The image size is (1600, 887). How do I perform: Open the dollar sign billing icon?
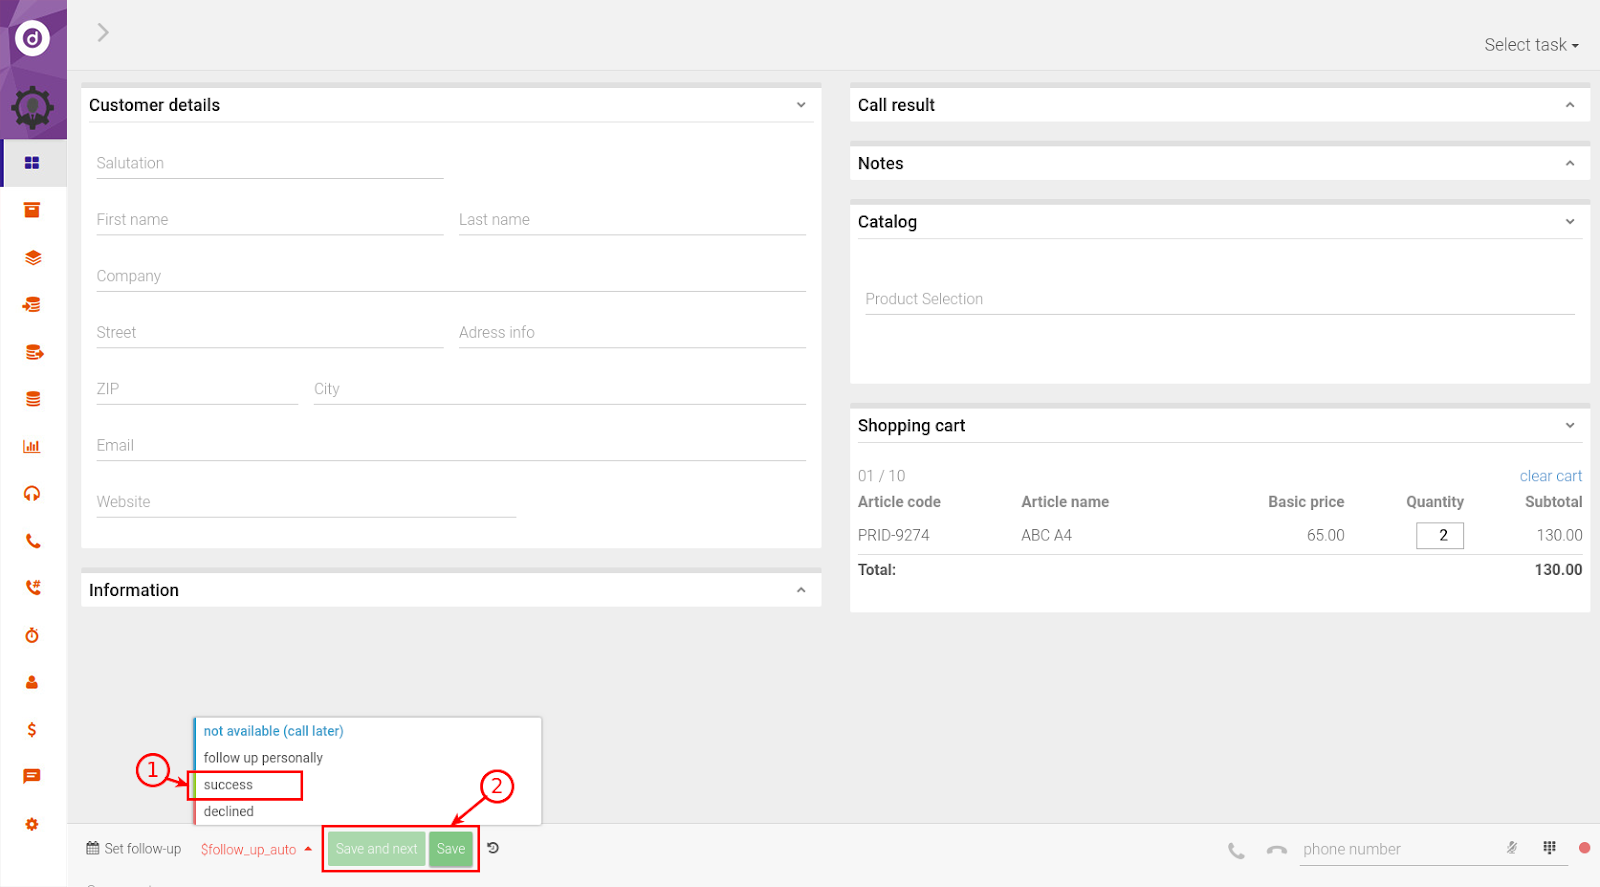[32, 730]
